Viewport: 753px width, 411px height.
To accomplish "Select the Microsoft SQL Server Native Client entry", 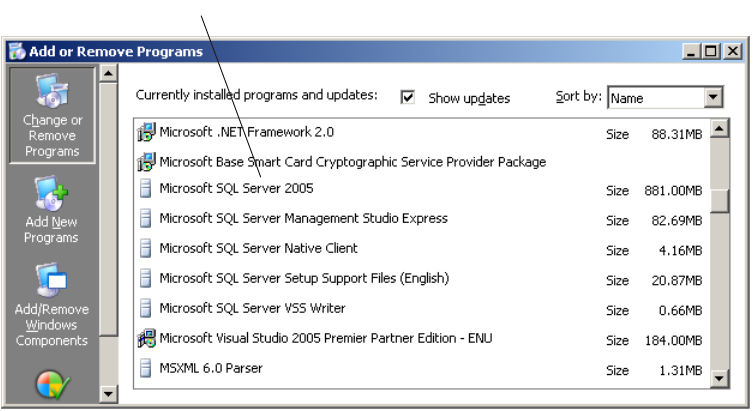I will coord(258,249).
